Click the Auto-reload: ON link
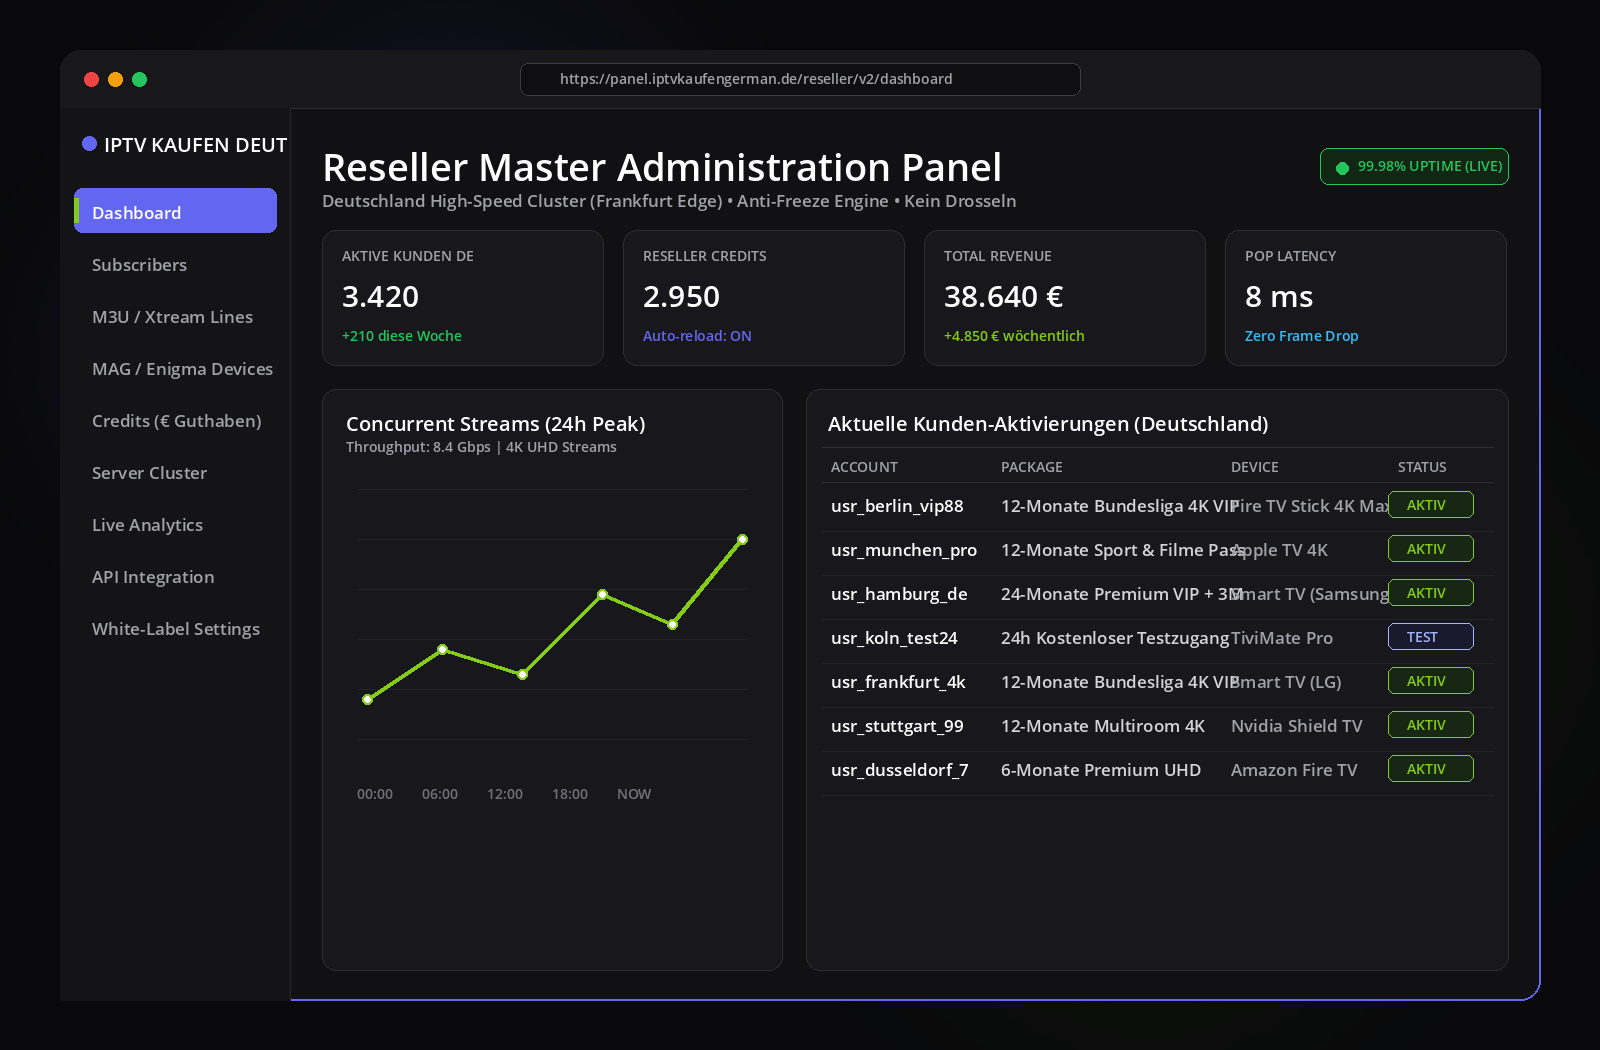Image resolution: width=1600 pixels, height=1050 pixels. [697, 336]
